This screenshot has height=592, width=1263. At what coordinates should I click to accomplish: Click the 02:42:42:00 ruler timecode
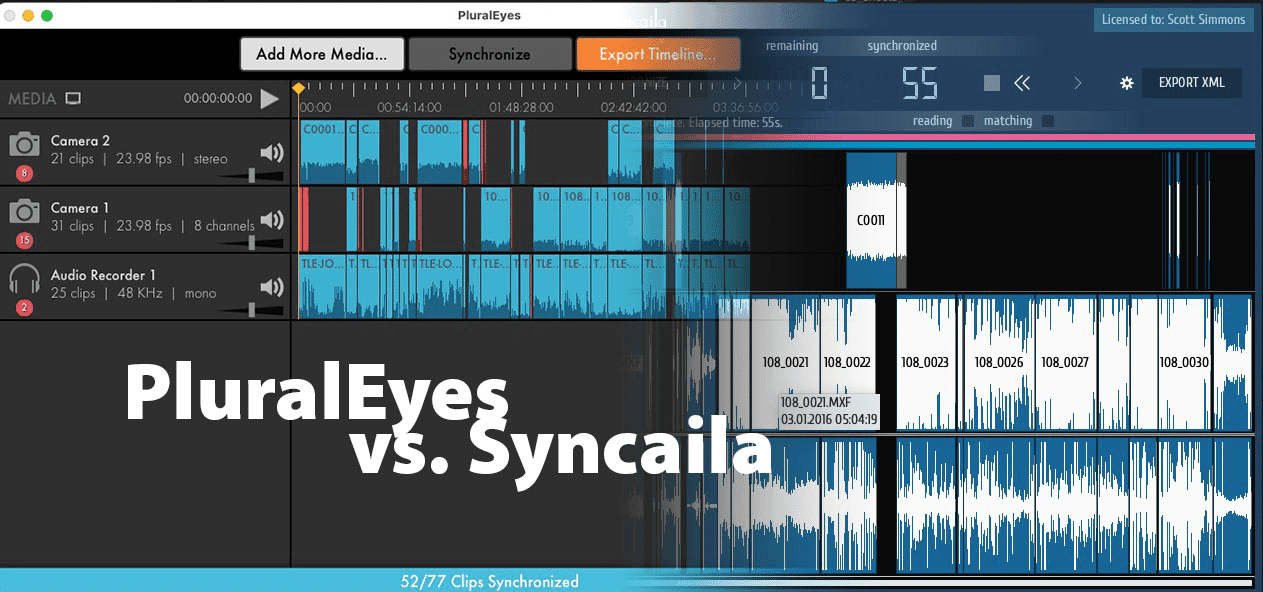[x=633, y=107]
